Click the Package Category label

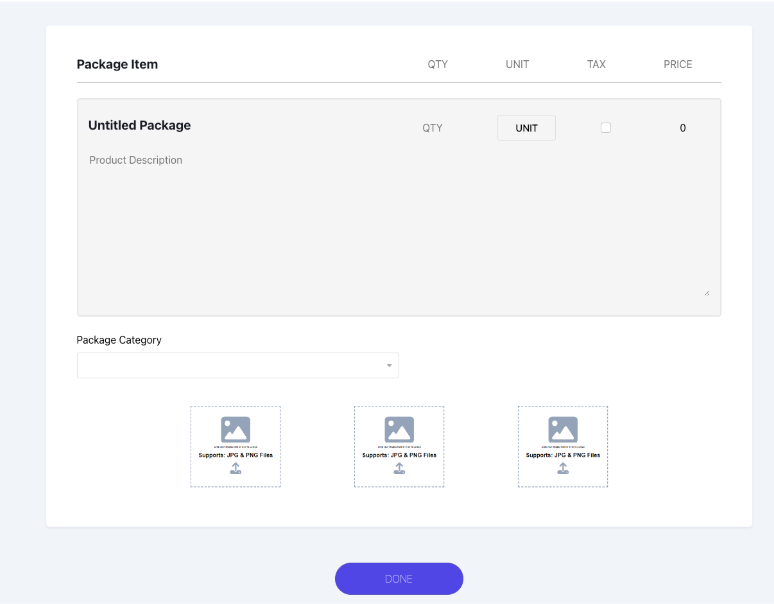[119, 340]
